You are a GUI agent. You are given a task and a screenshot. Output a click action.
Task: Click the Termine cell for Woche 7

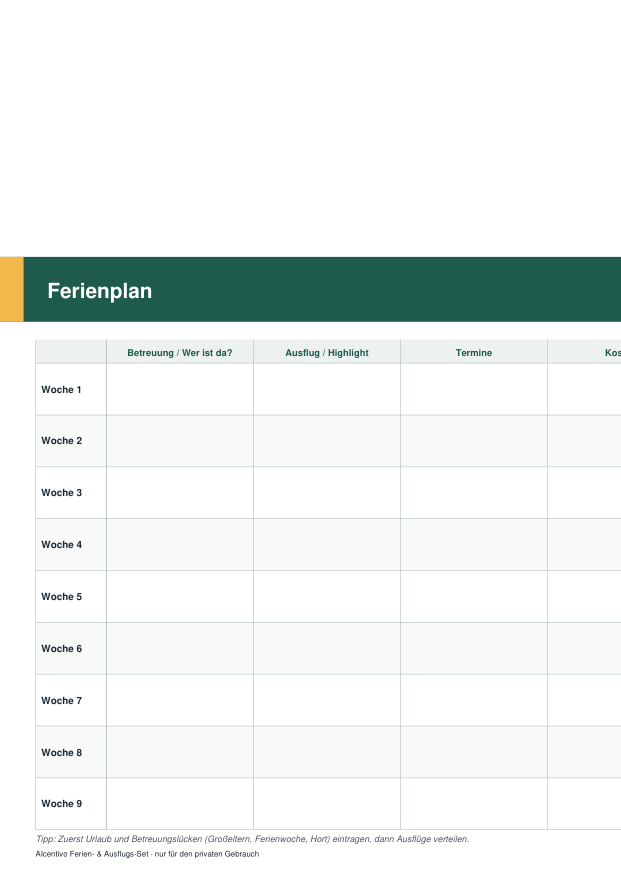click(x=474, y=700)
